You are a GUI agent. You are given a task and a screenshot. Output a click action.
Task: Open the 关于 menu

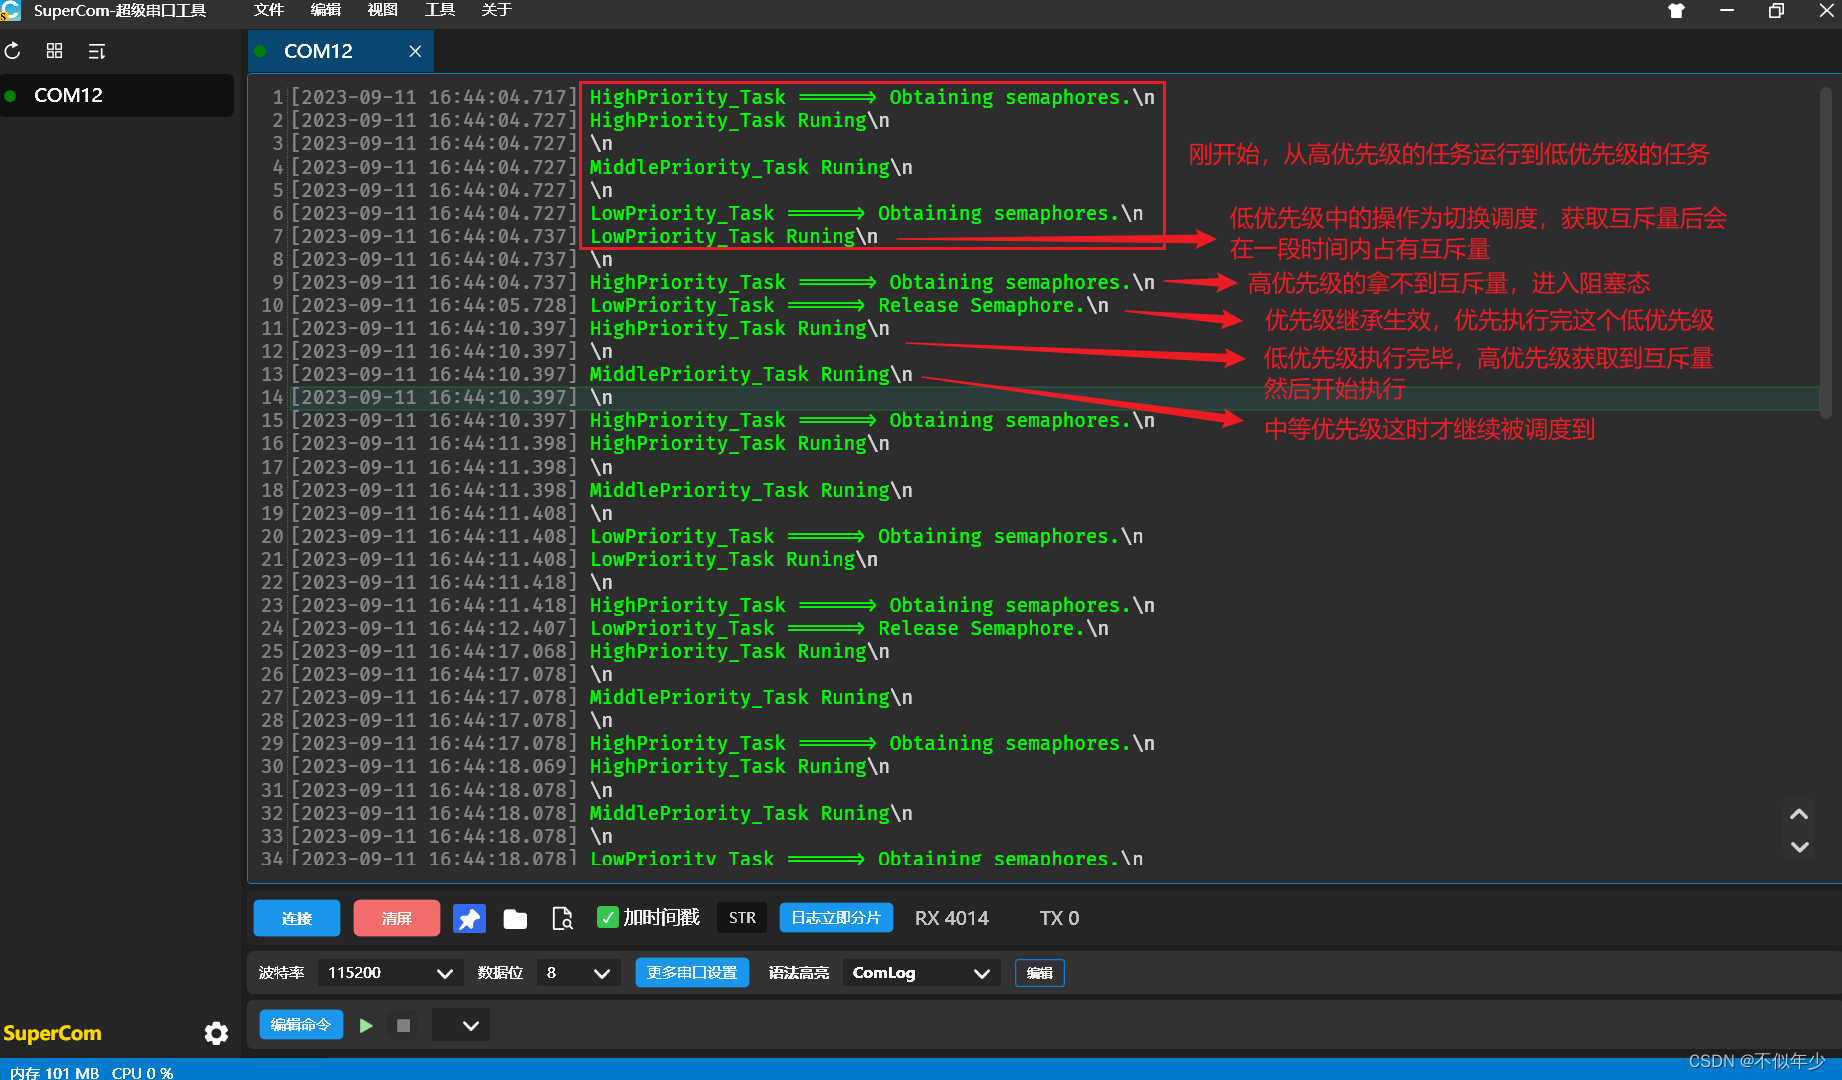(x=497, y=10)
